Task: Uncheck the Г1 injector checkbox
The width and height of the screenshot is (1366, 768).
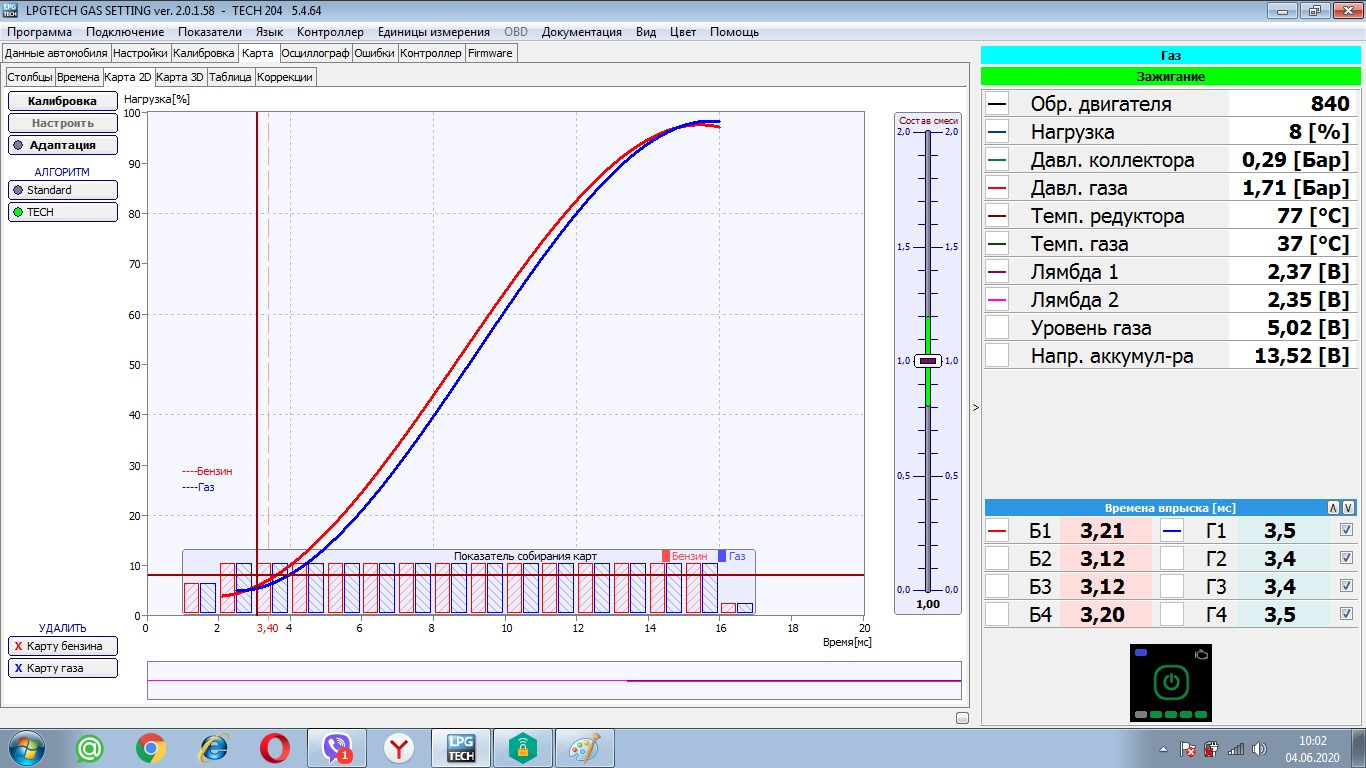Action: click(x=1346, y=530)
